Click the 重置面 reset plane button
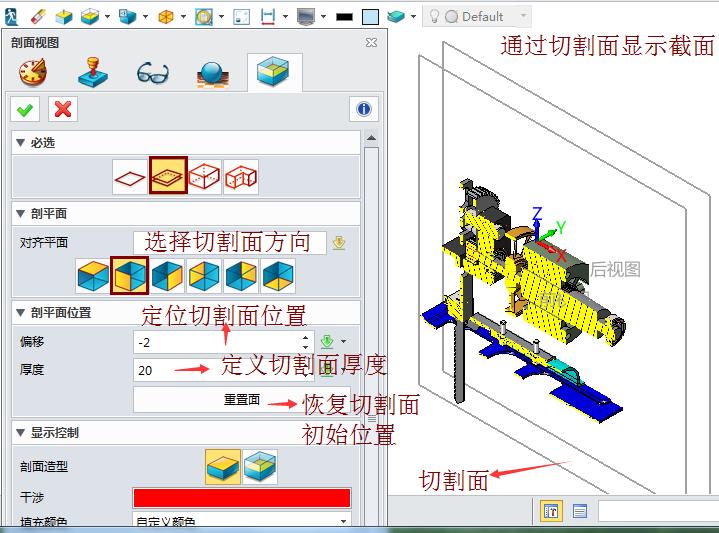 click(x=241, y=399)
